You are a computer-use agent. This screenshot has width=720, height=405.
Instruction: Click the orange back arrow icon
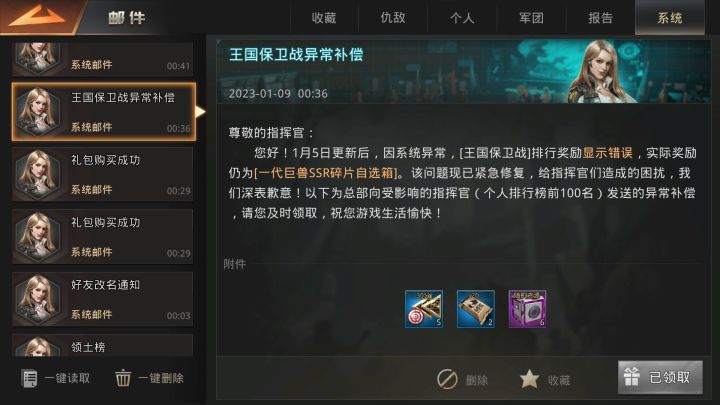(x=37, y=16)
